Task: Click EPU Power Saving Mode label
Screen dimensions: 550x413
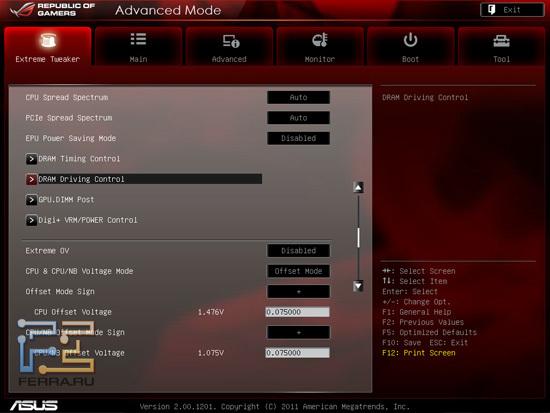Action: 71,138
